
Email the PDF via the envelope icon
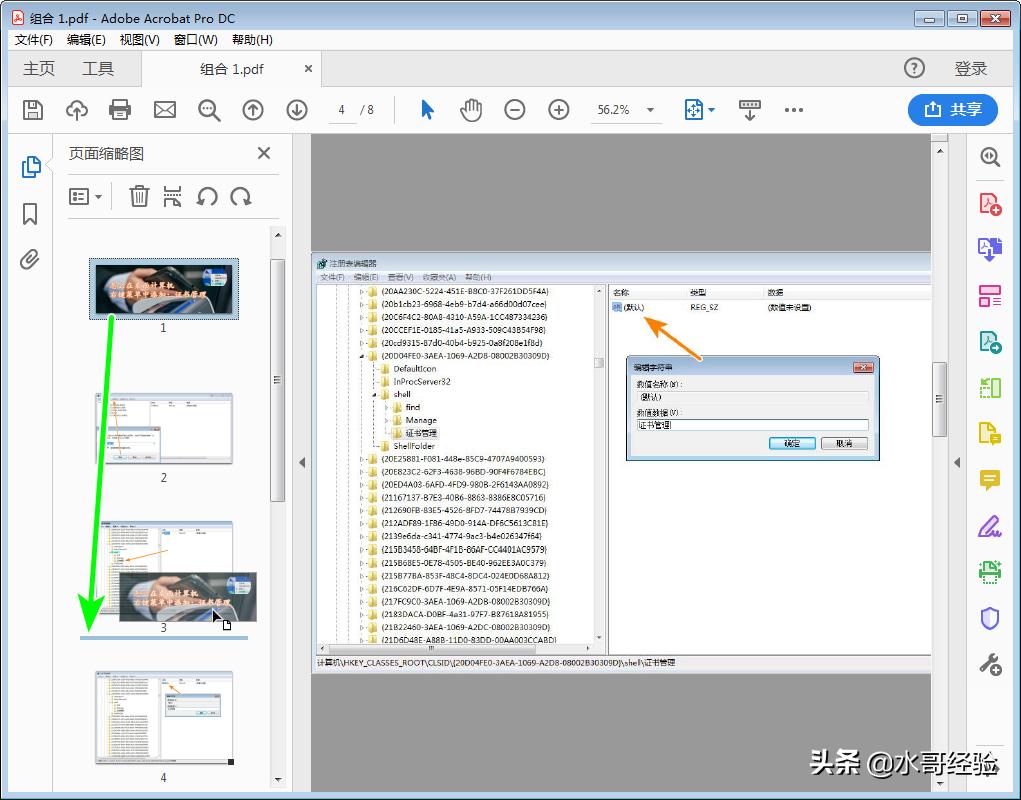point(164,110)
